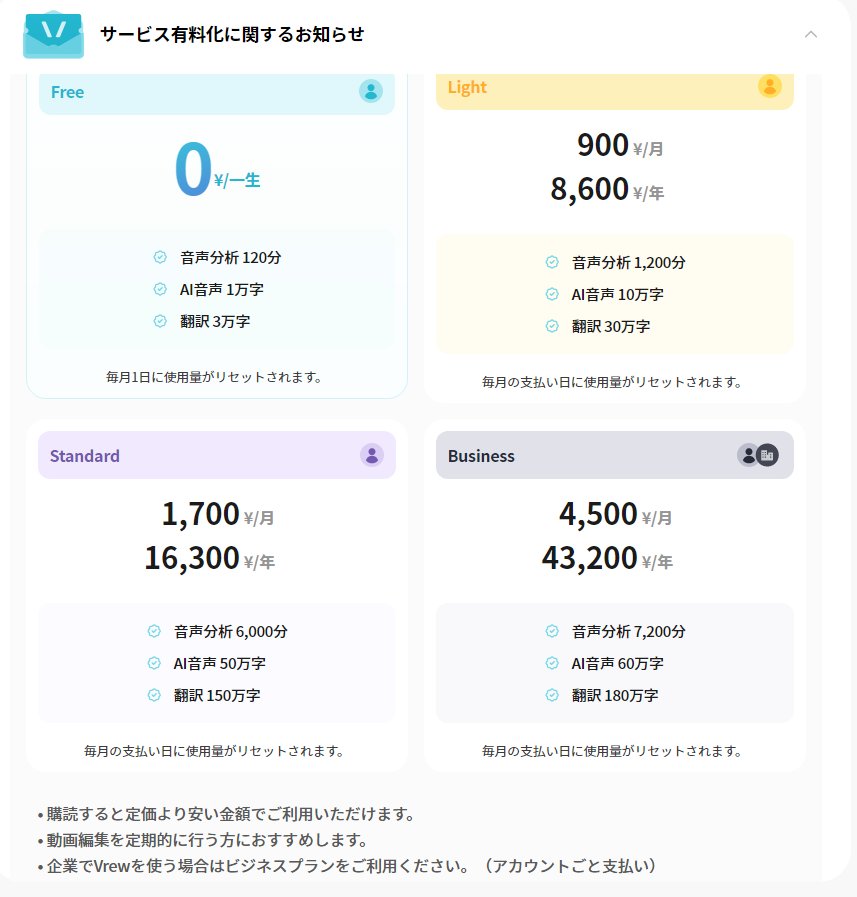Collapse the announcement with the top-right chevron

pos(811,34)
